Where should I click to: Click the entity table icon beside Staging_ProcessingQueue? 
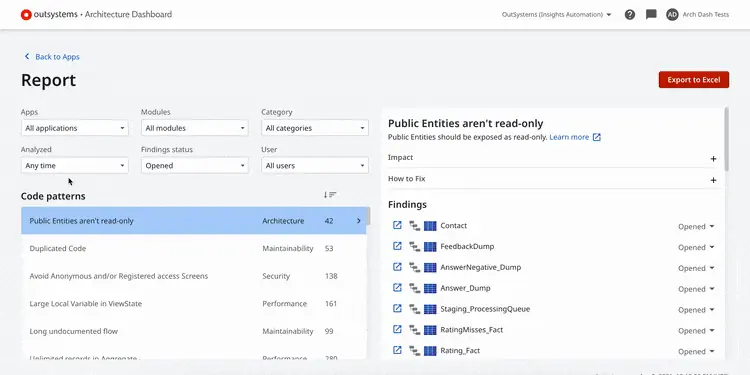pyautogui.click(x=430, y=309)
